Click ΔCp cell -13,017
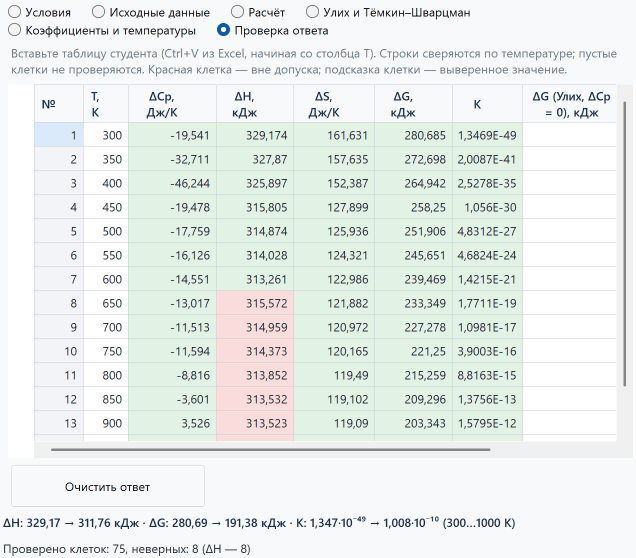 click(x=172, y=303)
